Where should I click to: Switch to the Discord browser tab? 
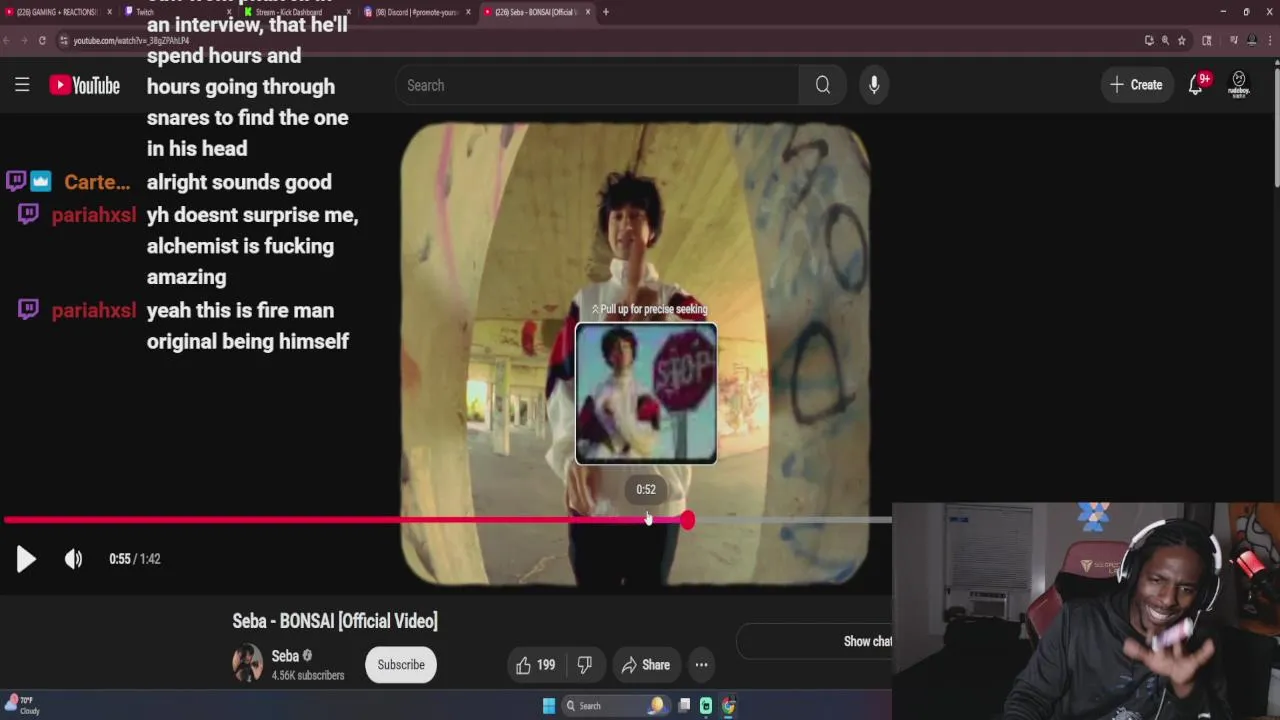tap(414, 12)
